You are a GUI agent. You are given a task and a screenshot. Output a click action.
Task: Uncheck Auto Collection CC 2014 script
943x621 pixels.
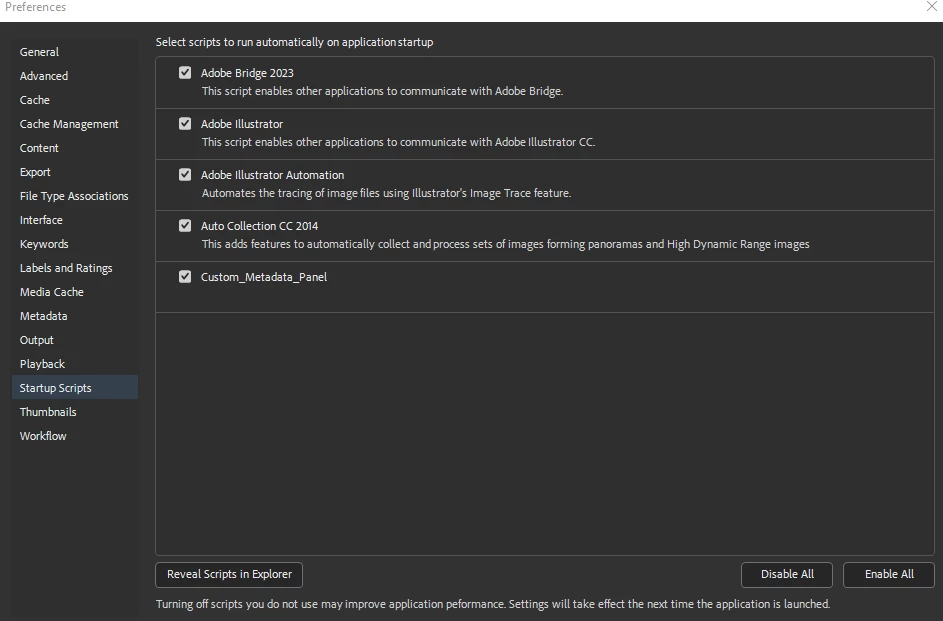point(185,226)
